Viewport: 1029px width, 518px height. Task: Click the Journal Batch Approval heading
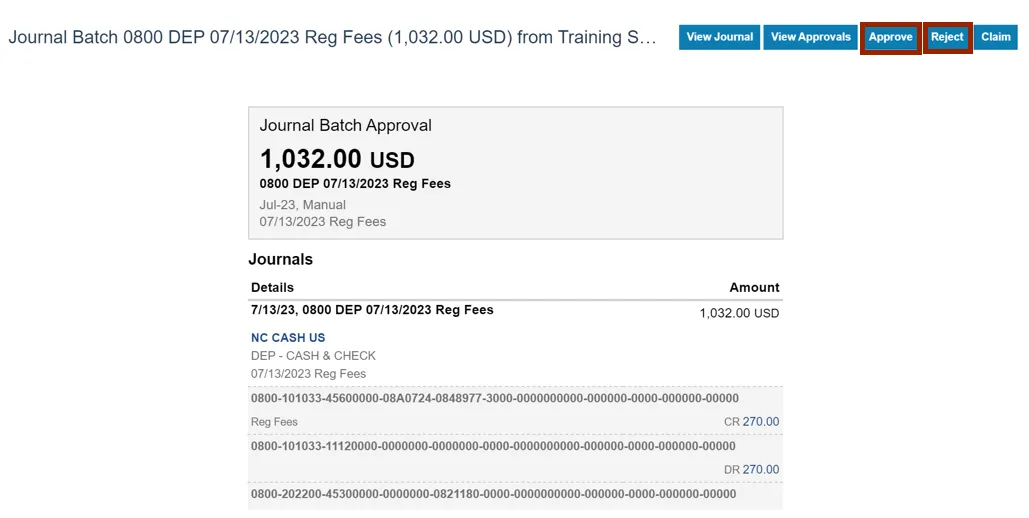coord(345,126)
